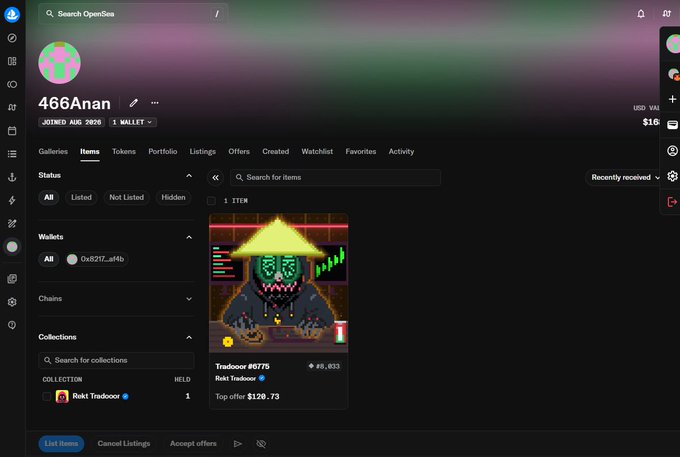Switch to the Listings tab

[x=203, y=151]
